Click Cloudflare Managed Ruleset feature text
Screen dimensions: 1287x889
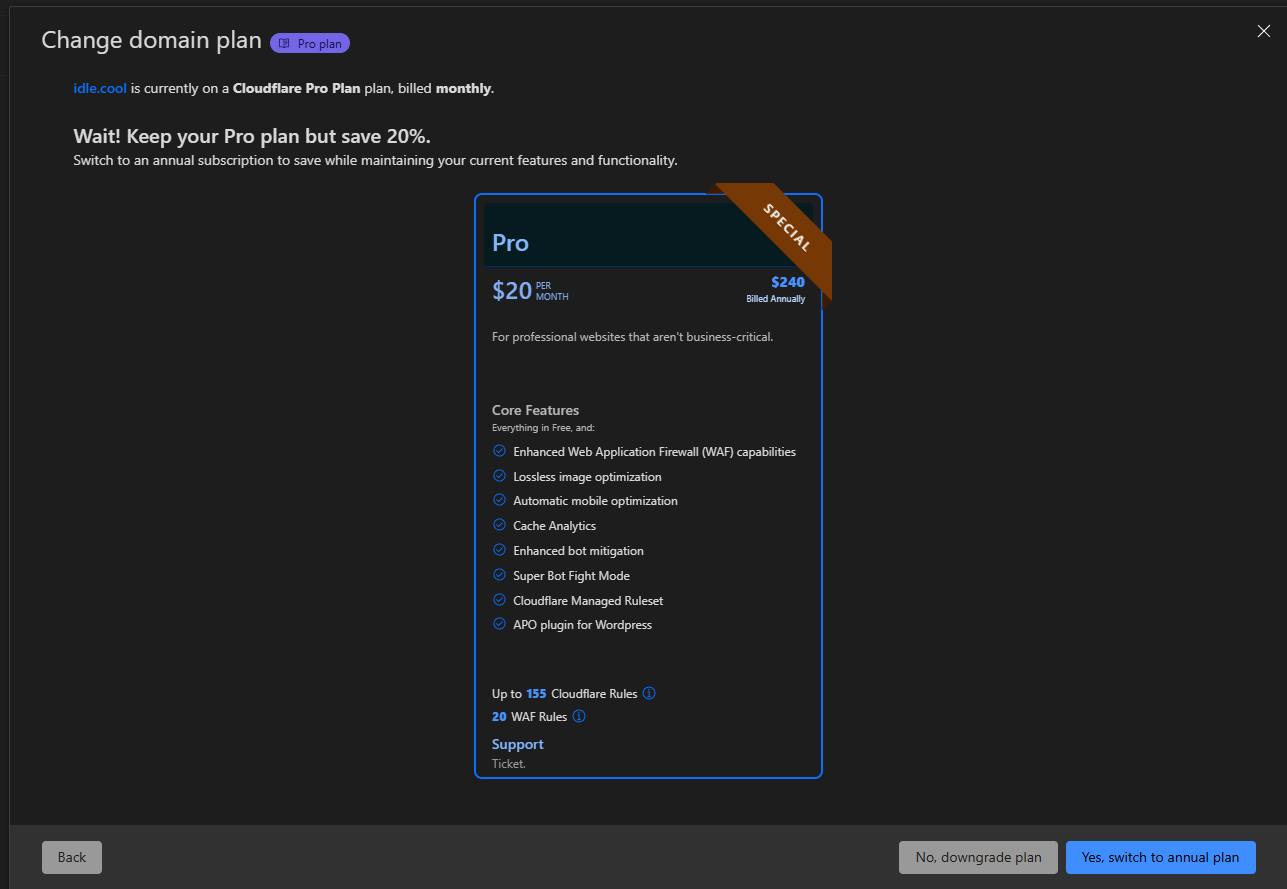coord(588,601)
